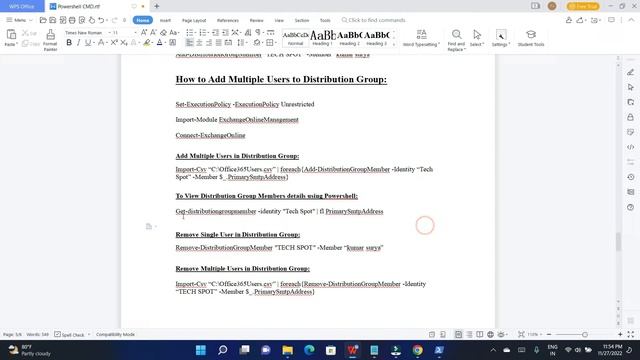Click the zoom in plus button

pos(620,334)
